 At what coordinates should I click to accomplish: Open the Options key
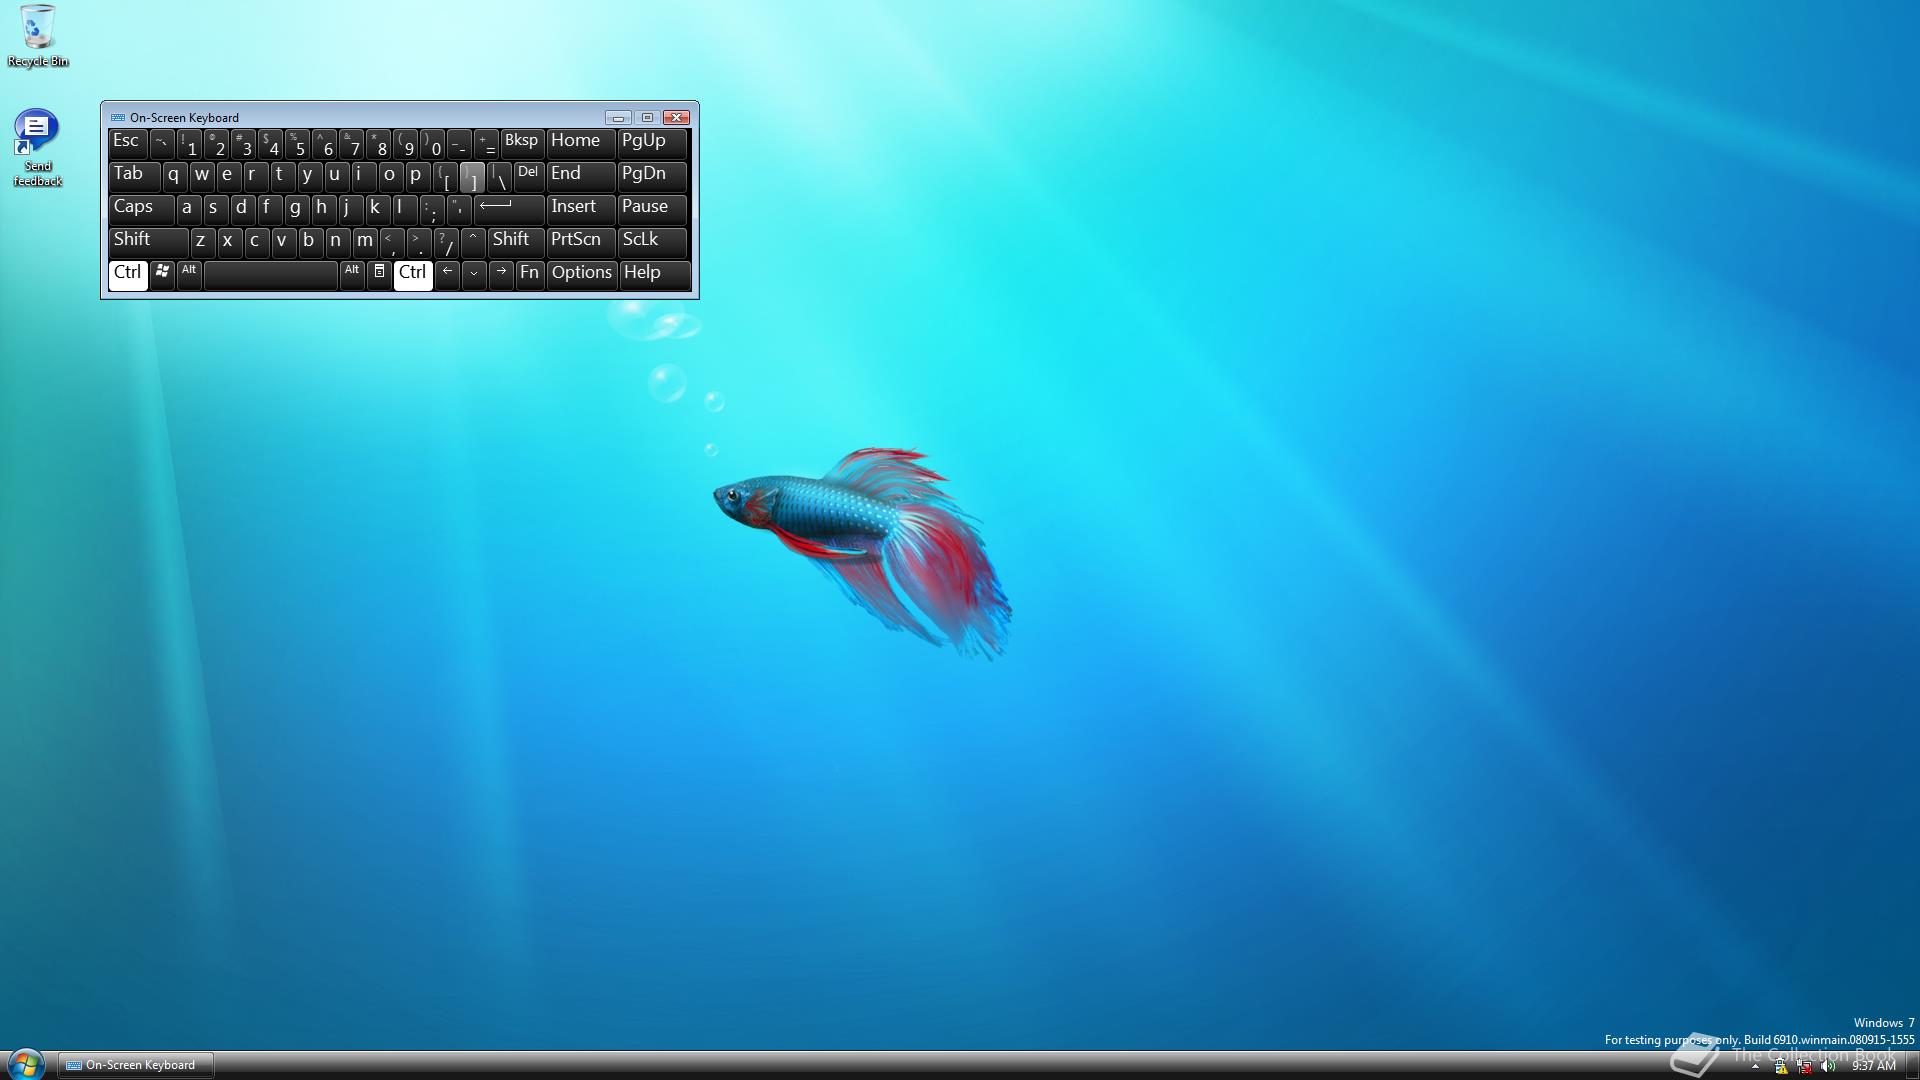tap(581, 274)
